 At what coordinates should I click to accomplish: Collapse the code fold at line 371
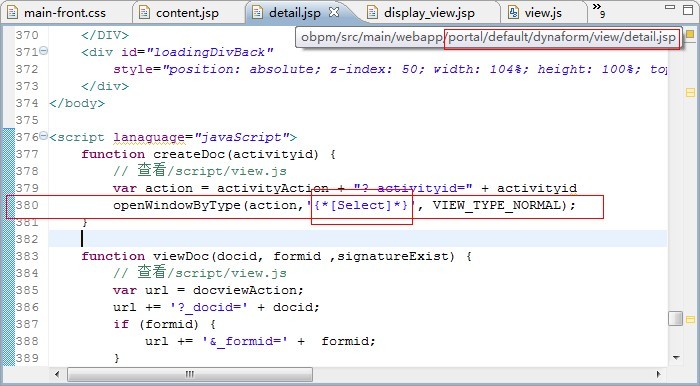click(43, 50)
